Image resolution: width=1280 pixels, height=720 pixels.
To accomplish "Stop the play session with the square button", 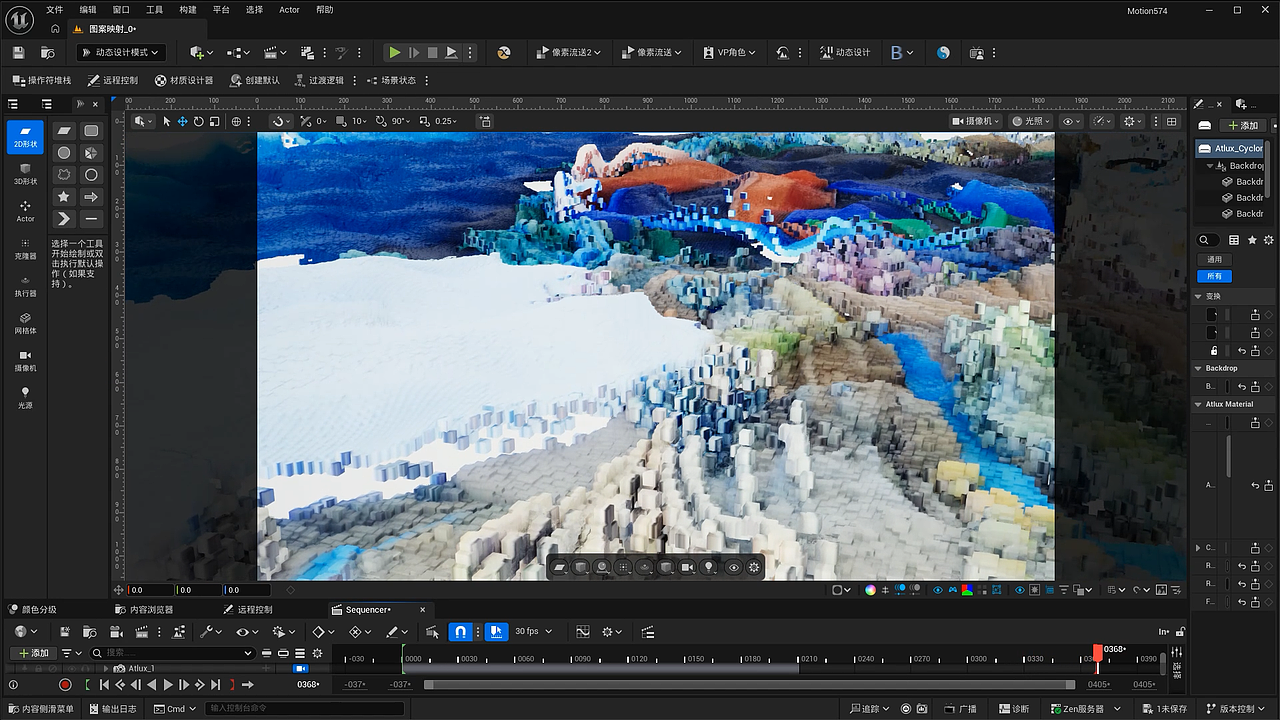I will (x=432, y=52).
